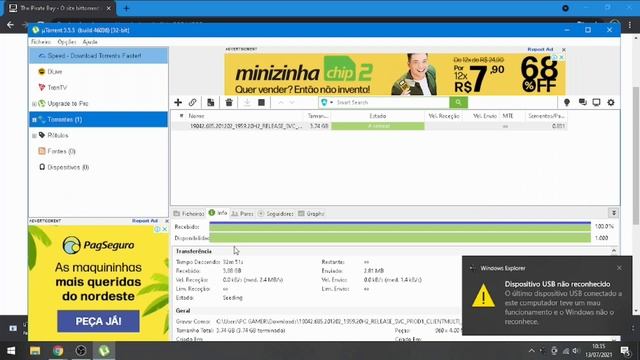The image size is (640, 360).
Task: Open Google Chrome from the taskbar
Action: point(58,351)
